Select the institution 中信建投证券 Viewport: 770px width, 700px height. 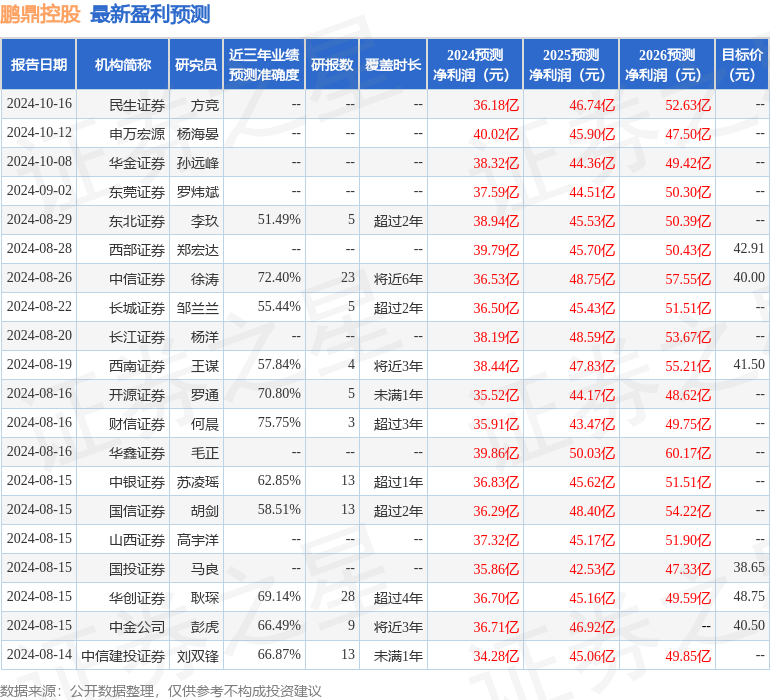point(123,656)
